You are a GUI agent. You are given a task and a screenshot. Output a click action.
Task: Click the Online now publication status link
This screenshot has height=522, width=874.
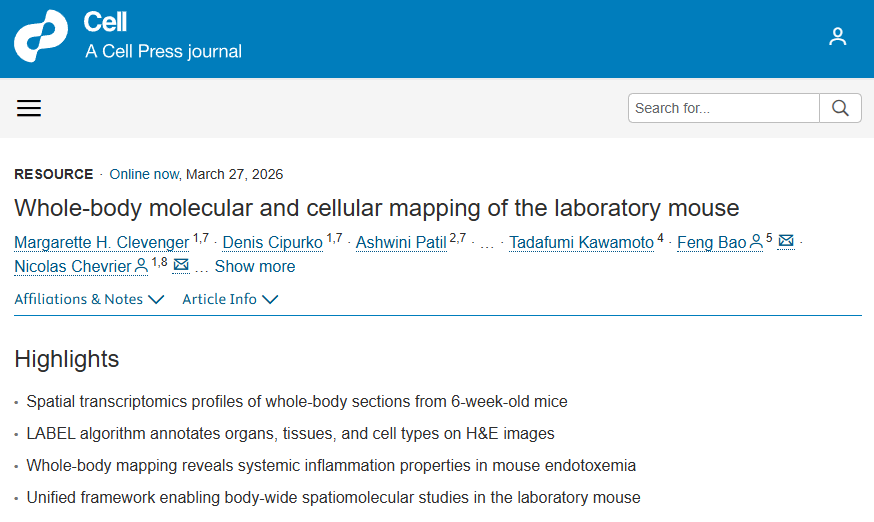(144, 174)
